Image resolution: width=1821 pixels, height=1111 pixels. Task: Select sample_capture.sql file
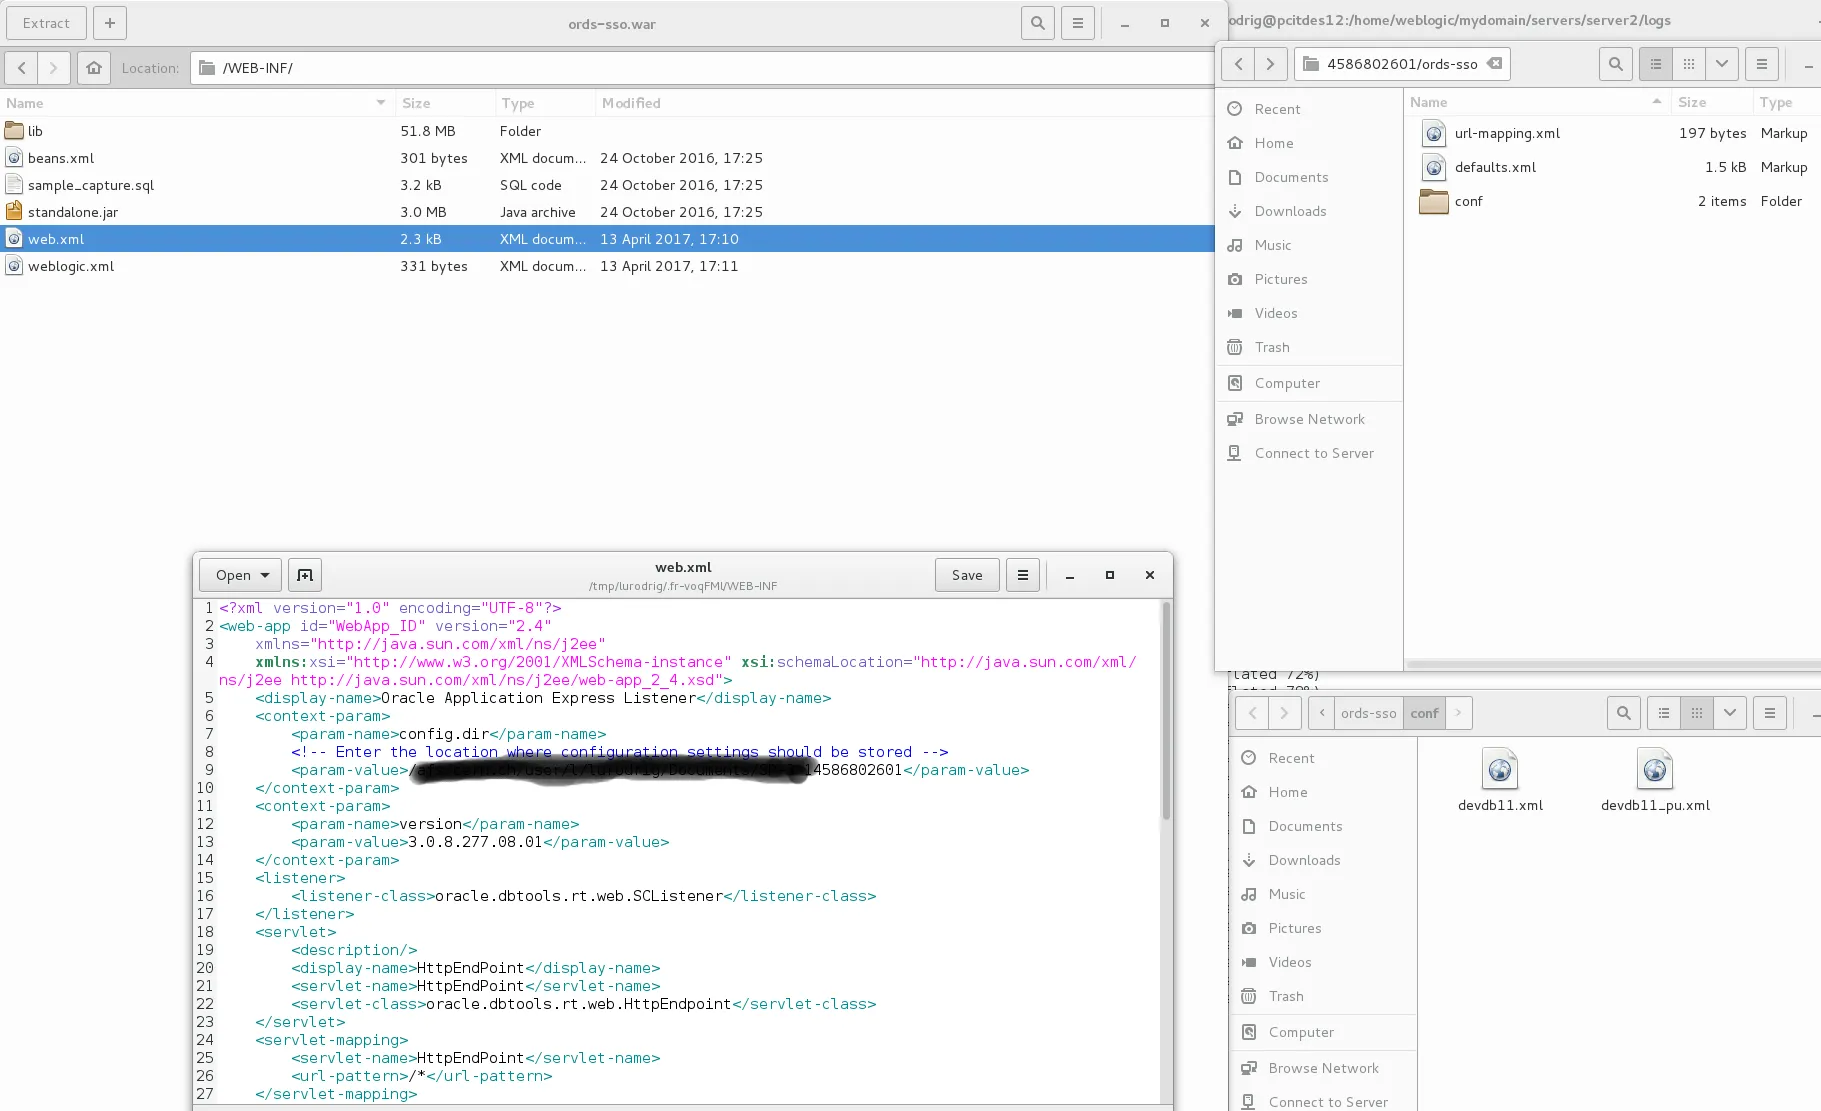pos(607,185)
